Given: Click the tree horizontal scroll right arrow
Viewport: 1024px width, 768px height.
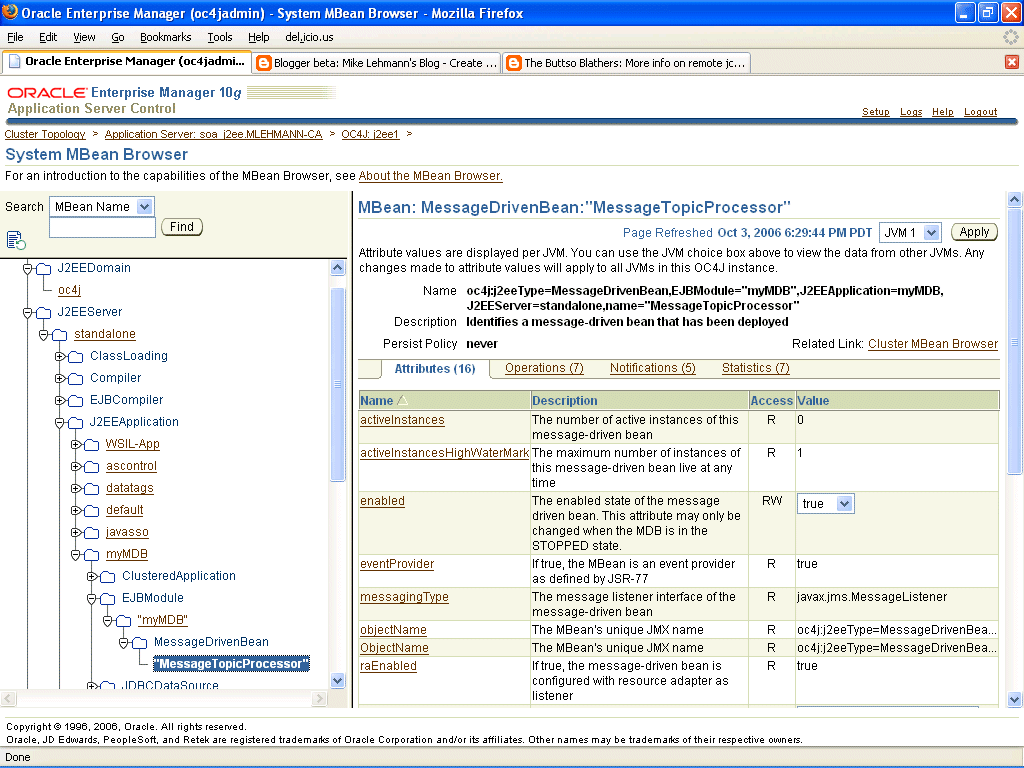Looking at the screenshot, I should [x=319, y=699].
